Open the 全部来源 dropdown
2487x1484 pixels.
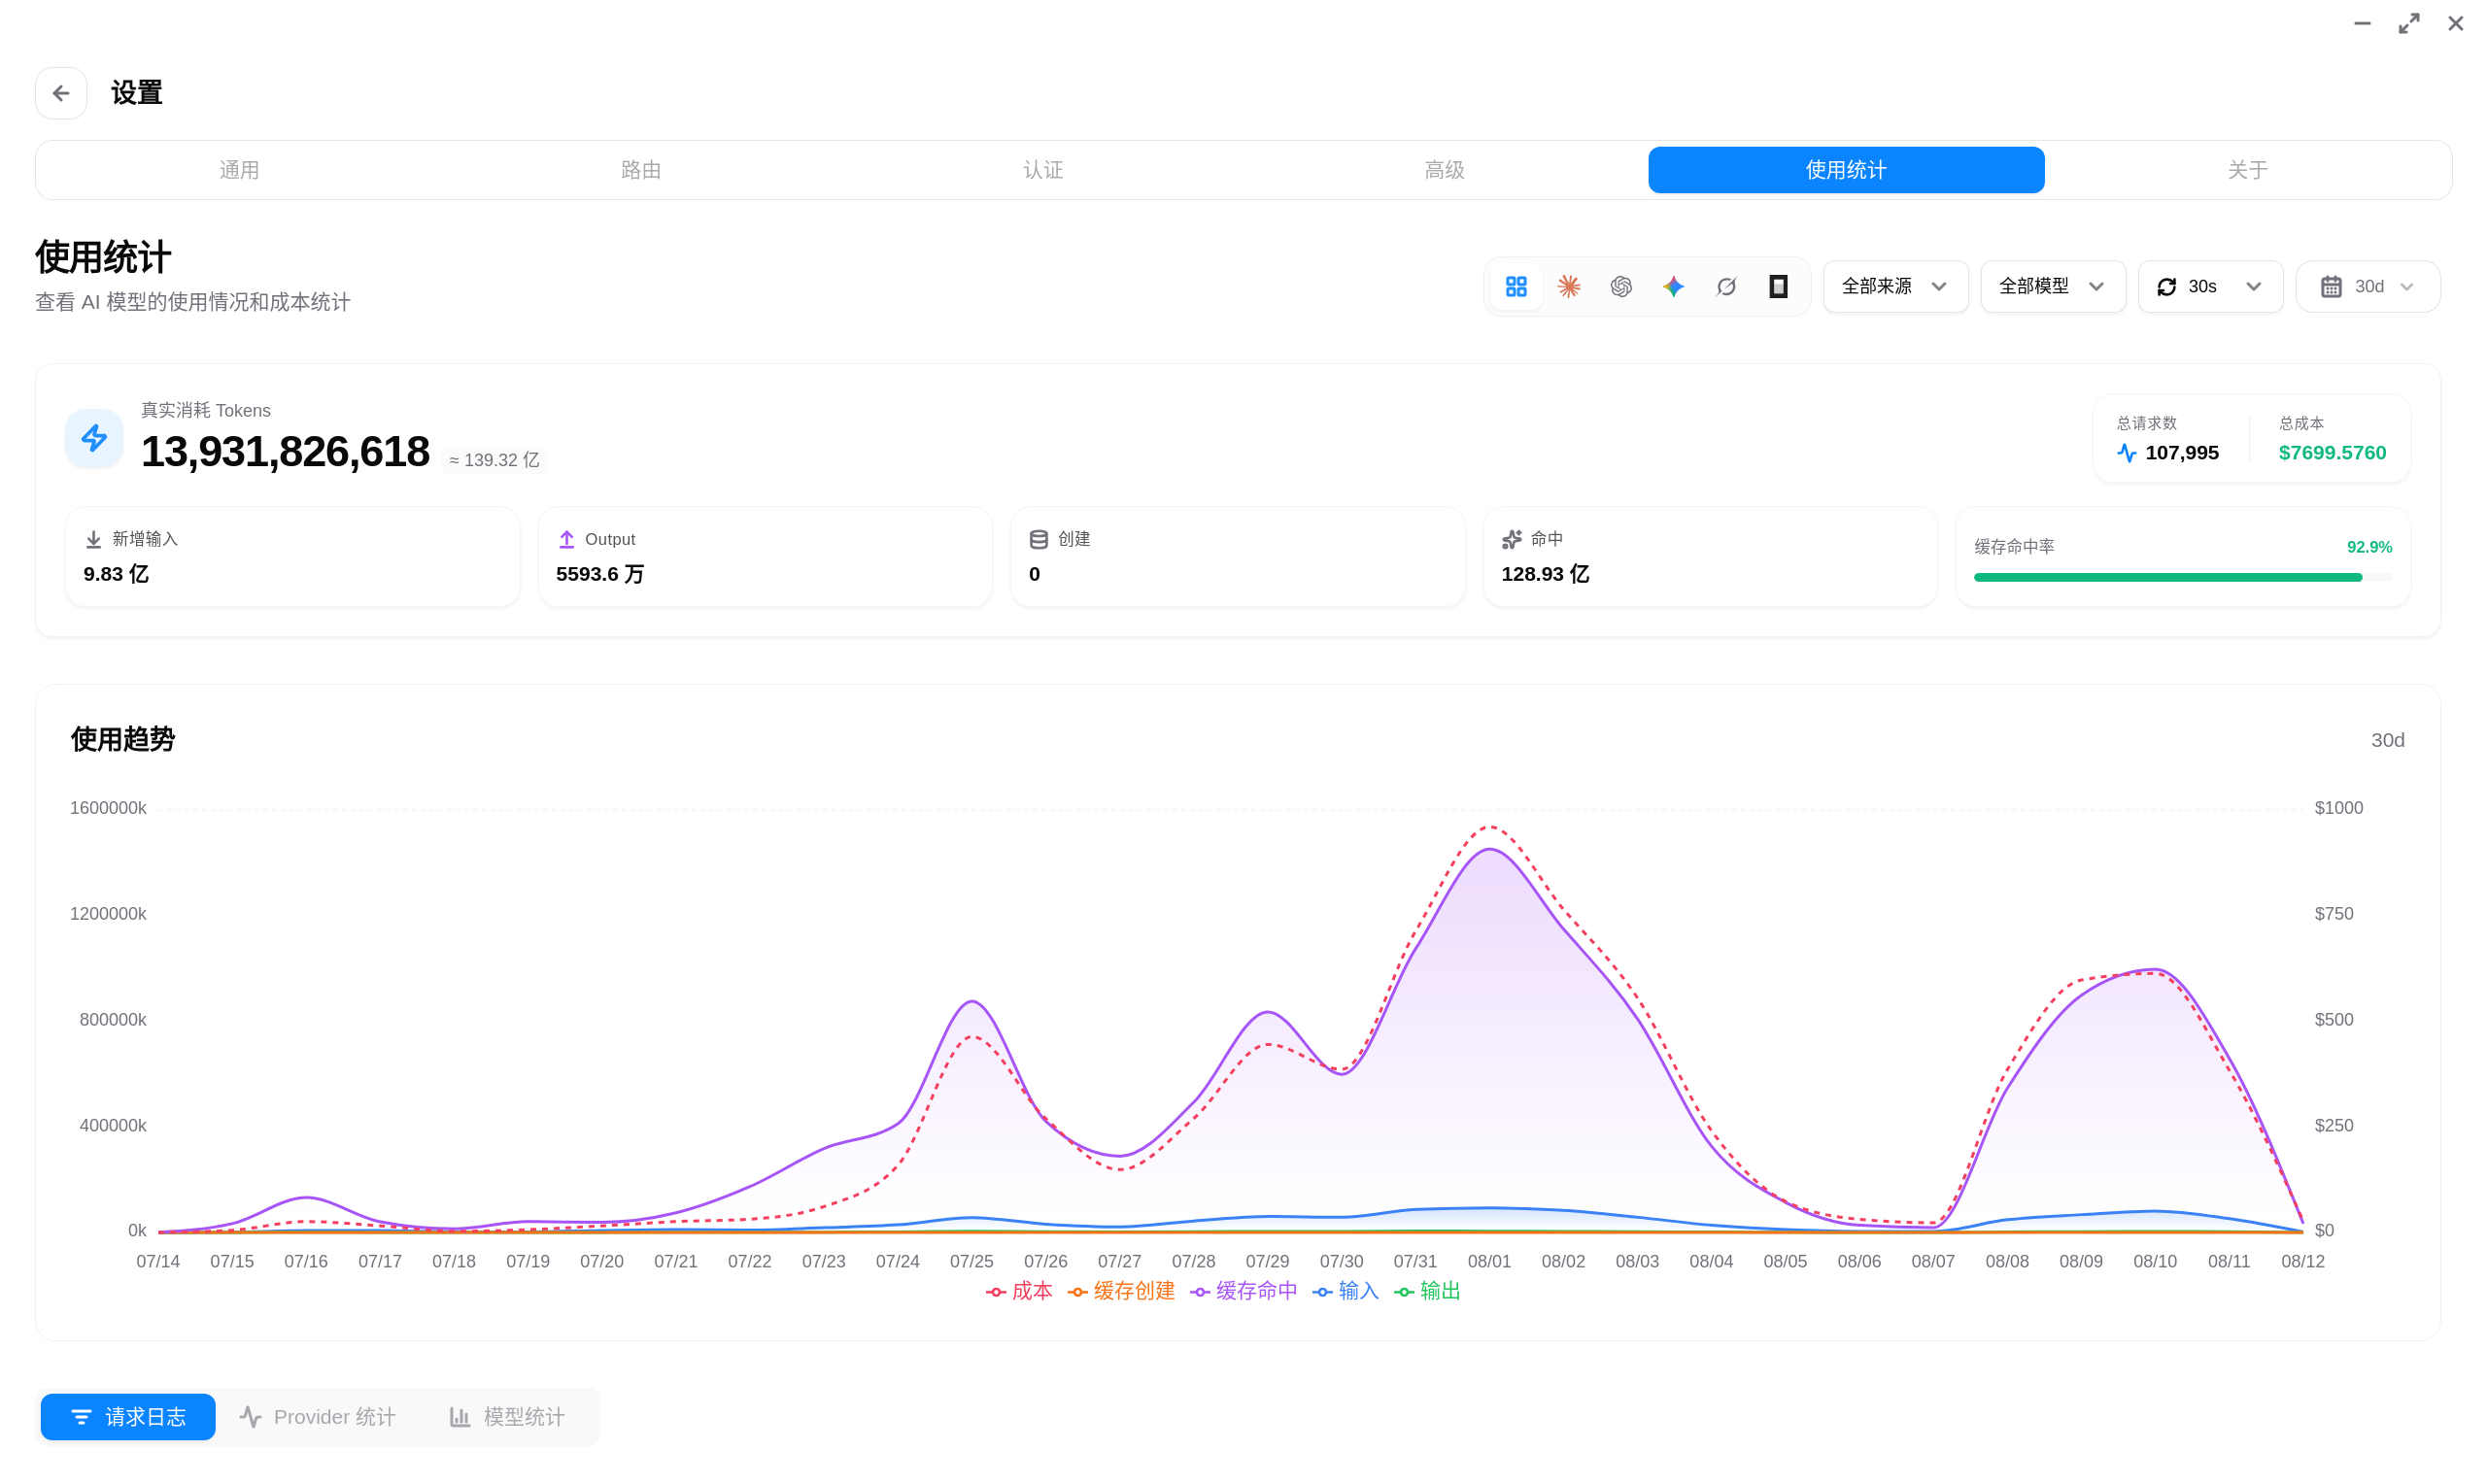click(1895, 287)
